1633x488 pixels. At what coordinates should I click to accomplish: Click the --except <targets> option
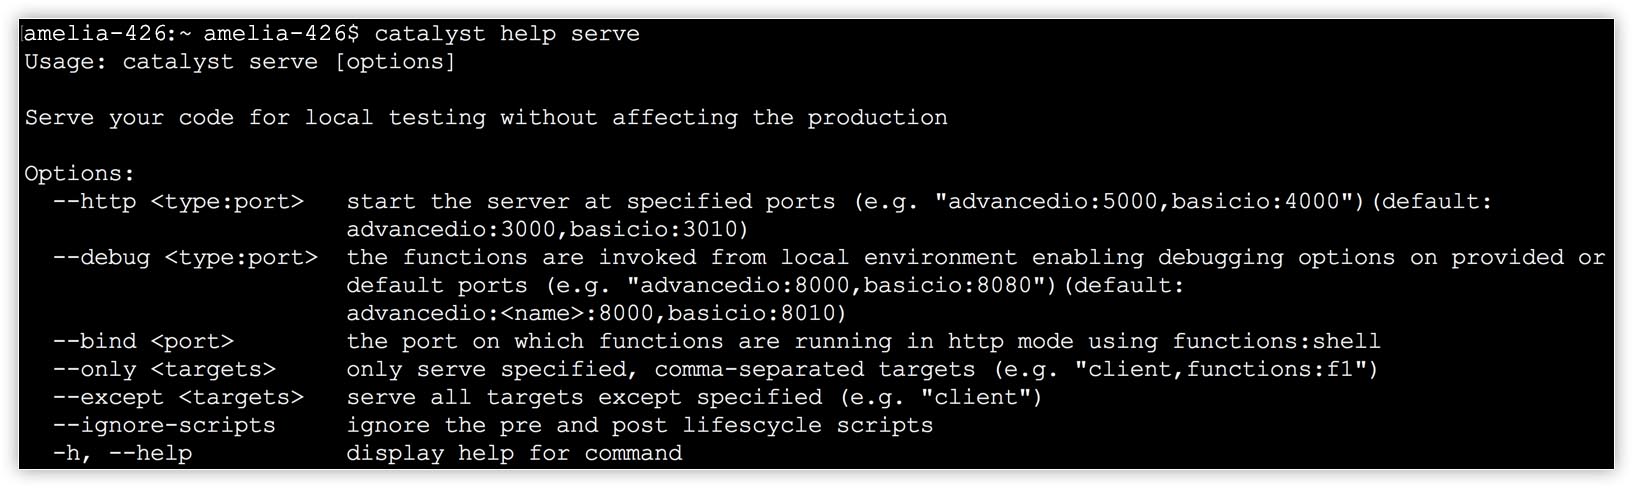coord(178,398)
